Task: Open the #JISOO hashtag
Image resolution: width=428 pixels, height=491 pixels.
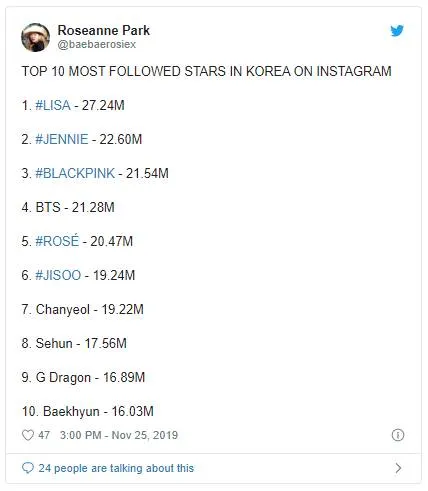Action: 58,275
